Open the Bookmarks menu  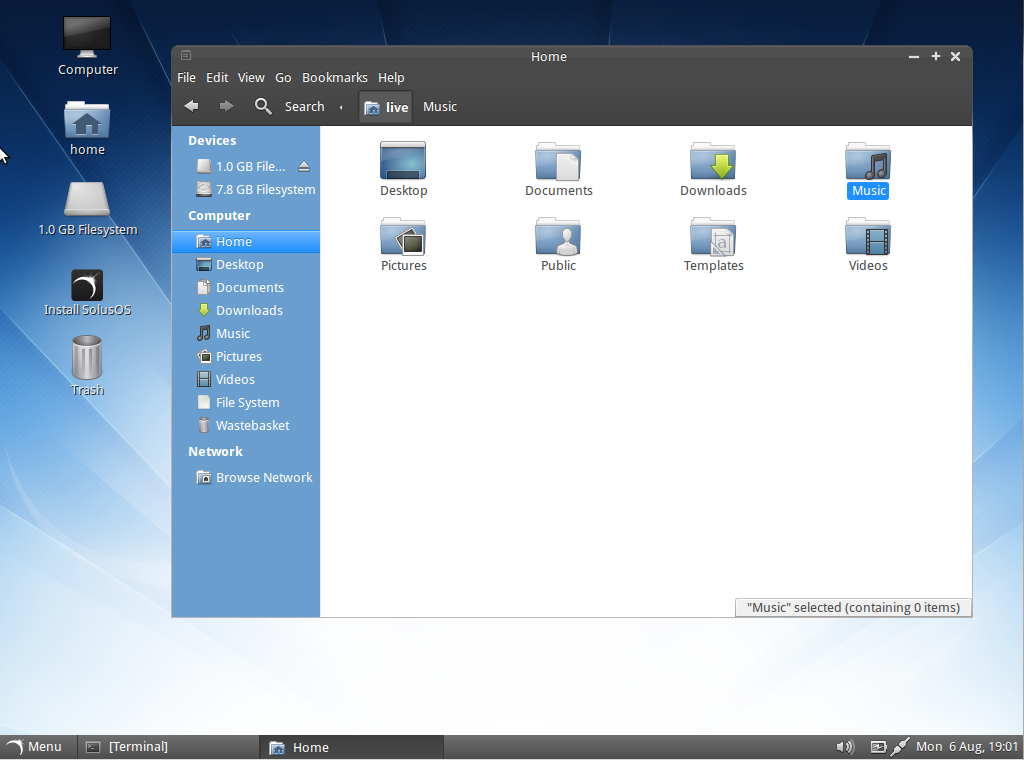click(x=335, y=77)
